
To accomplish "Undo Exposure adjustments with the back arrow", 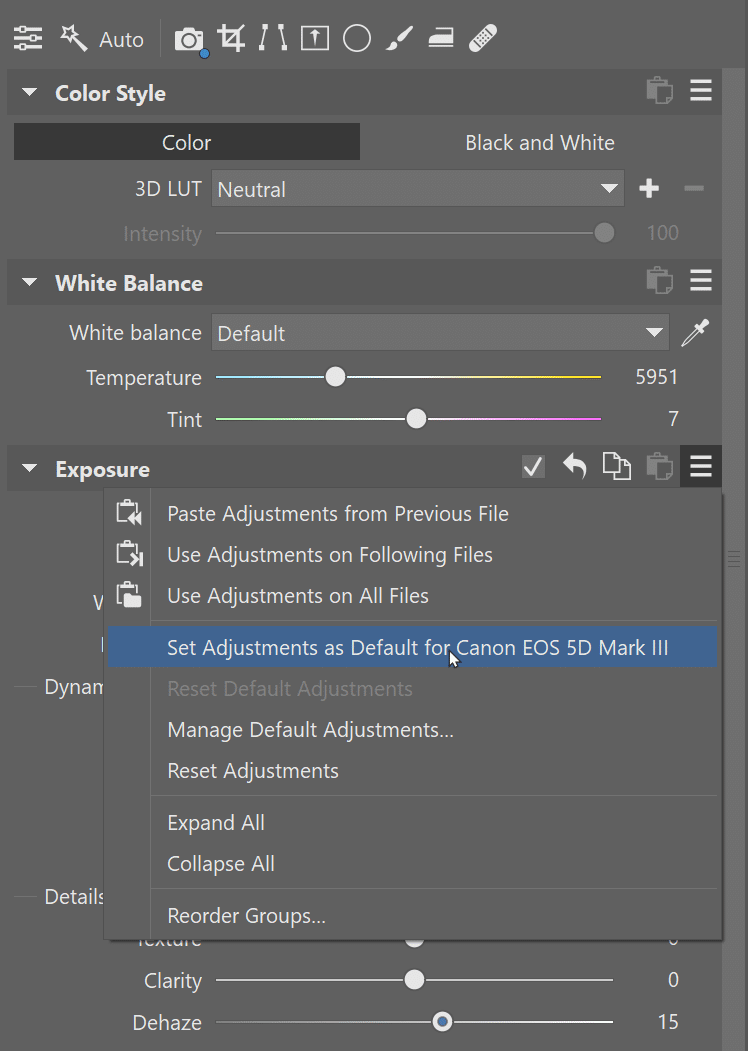I will coord(575,466).
